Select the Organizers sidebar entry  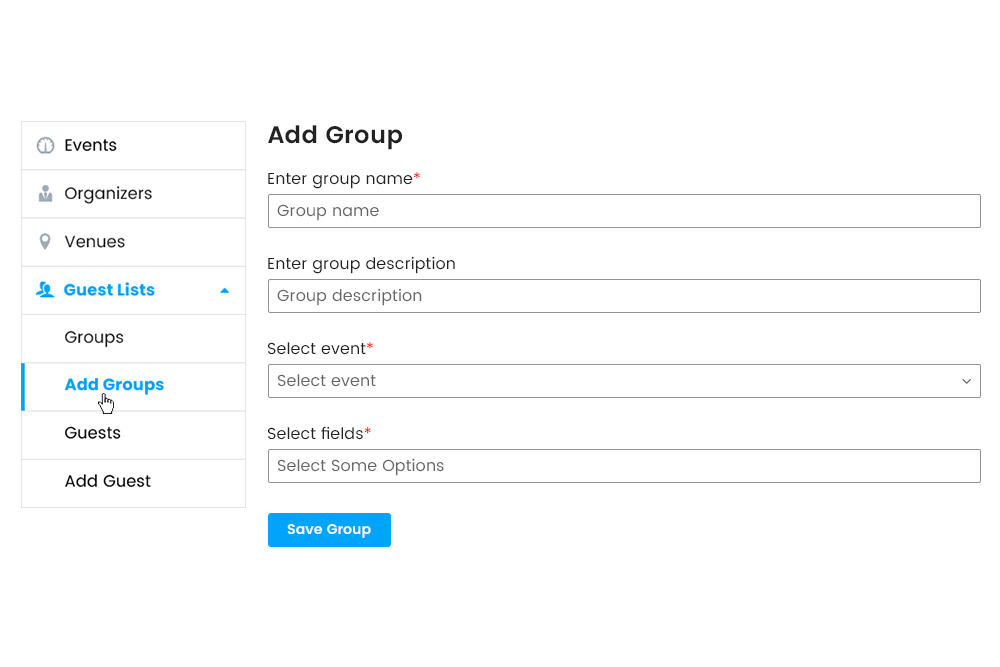[107, 193]
